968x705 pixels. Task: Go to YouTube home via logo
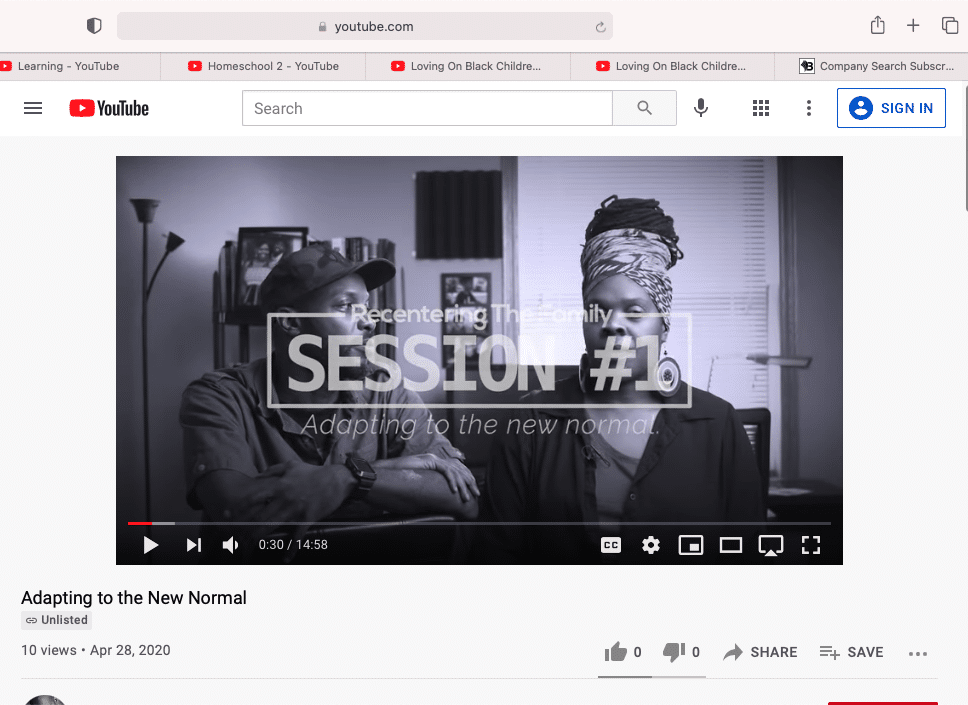109,108
